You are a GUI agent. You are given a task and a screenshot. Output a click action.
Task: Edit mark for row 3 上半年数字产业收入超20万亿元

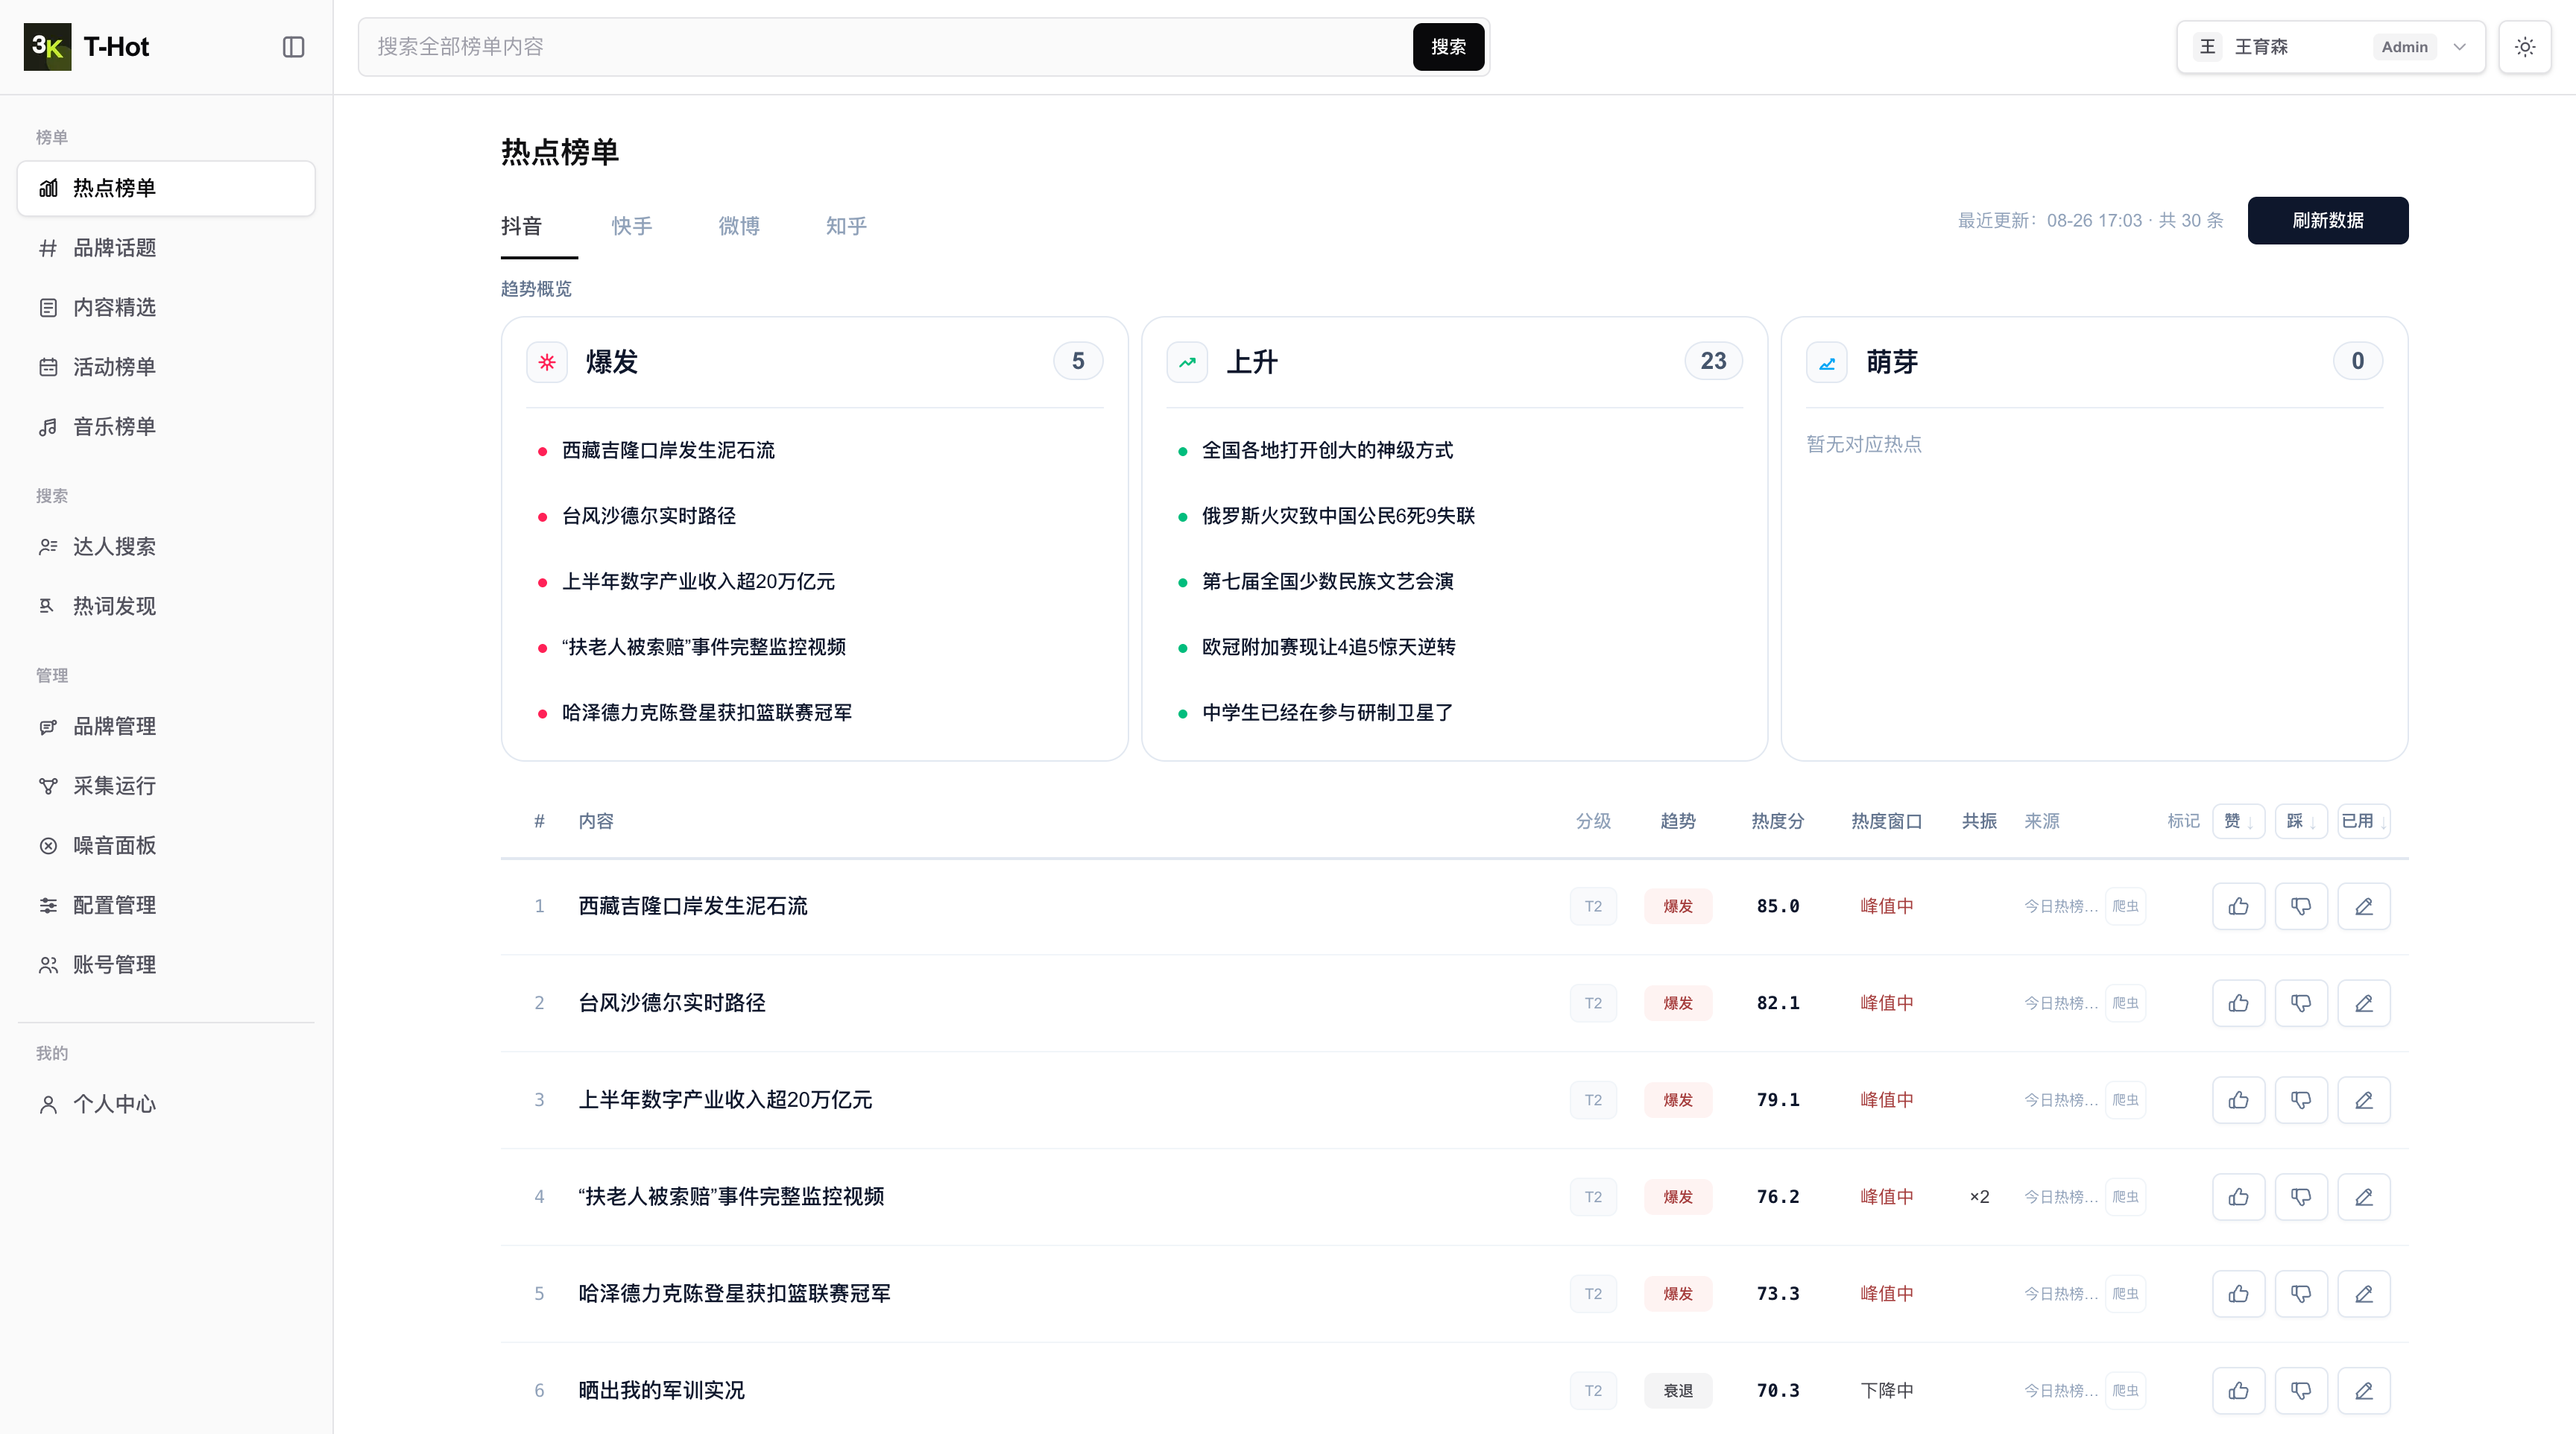2364,1100
